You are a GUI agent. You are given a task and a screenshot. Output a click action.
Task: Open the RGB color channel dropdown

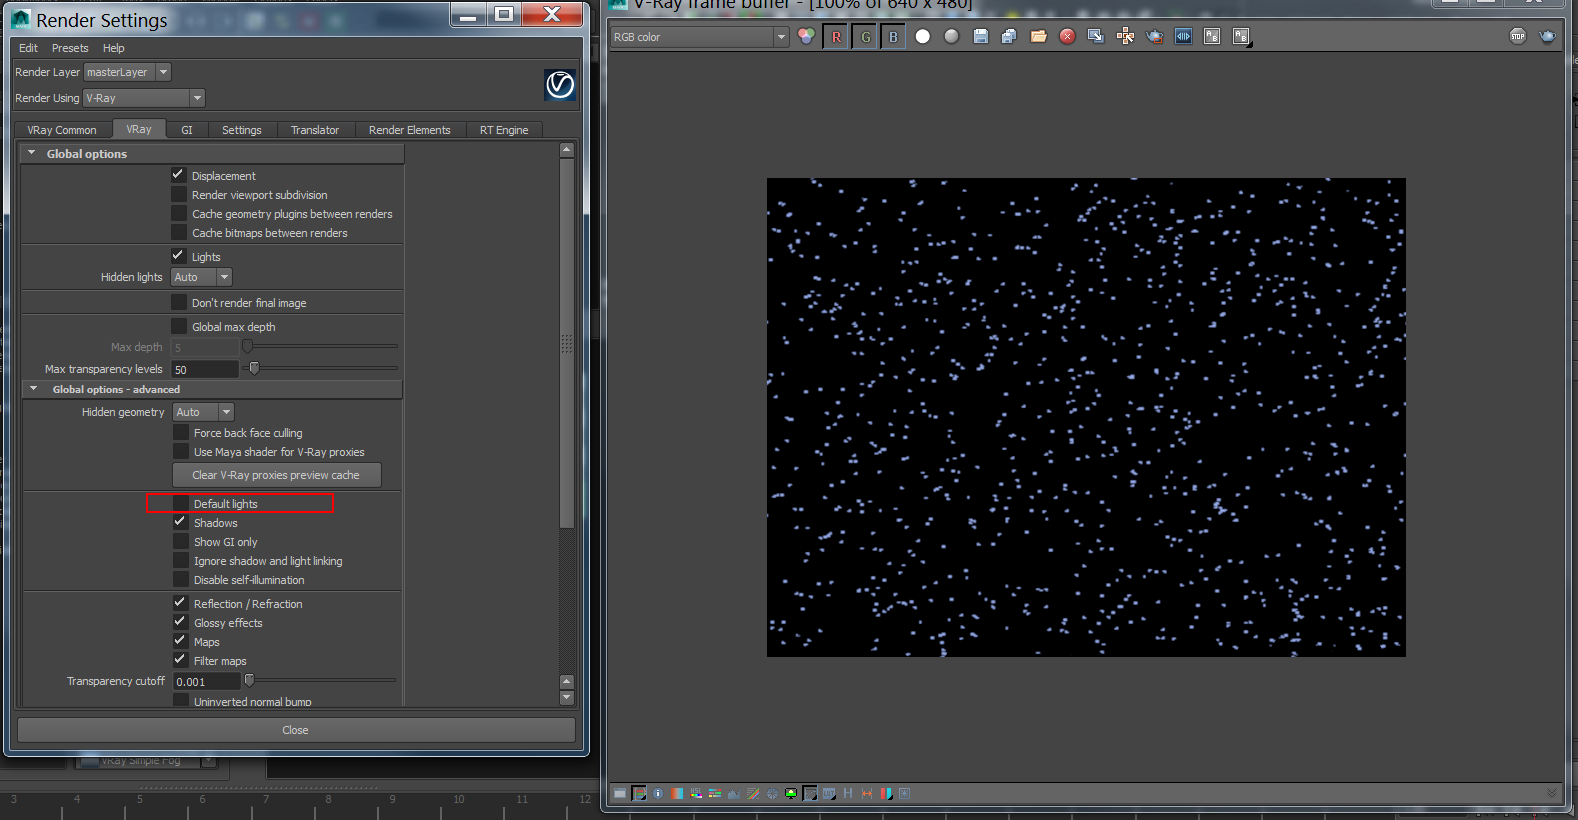pos(700,37)
